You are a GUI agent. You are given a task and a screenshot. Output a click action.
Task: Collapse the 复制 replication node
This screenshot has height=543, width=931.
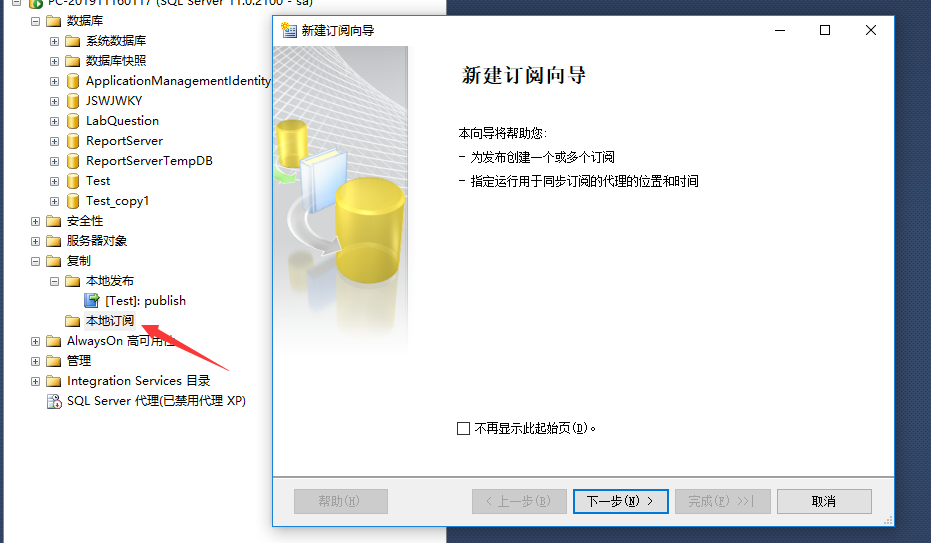point(36,261)
